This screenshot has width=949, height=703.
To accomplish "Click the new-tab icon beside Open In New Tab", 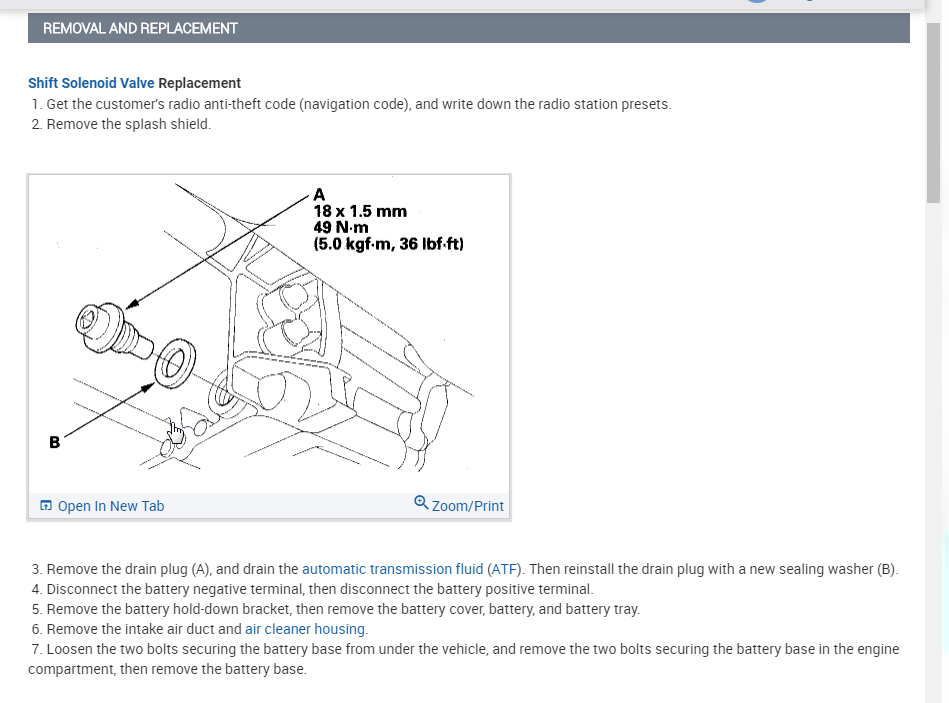I will pos(46,506).
